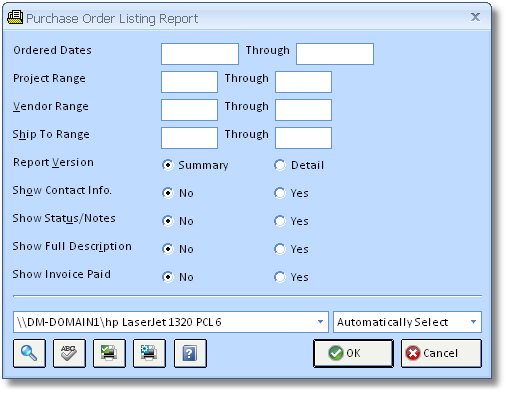Click the Cancel button
The height and width of the screenshot is (393, 506).
click(441, 353)
